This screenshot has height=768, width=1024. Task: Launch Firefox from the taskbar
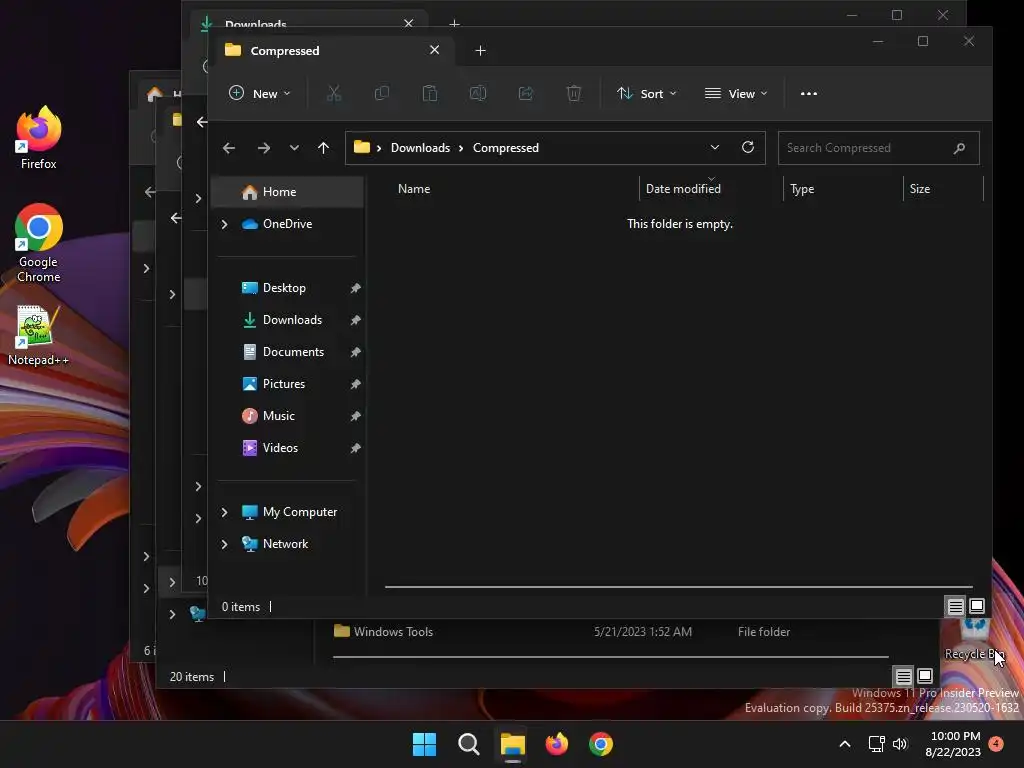point(556,744)
